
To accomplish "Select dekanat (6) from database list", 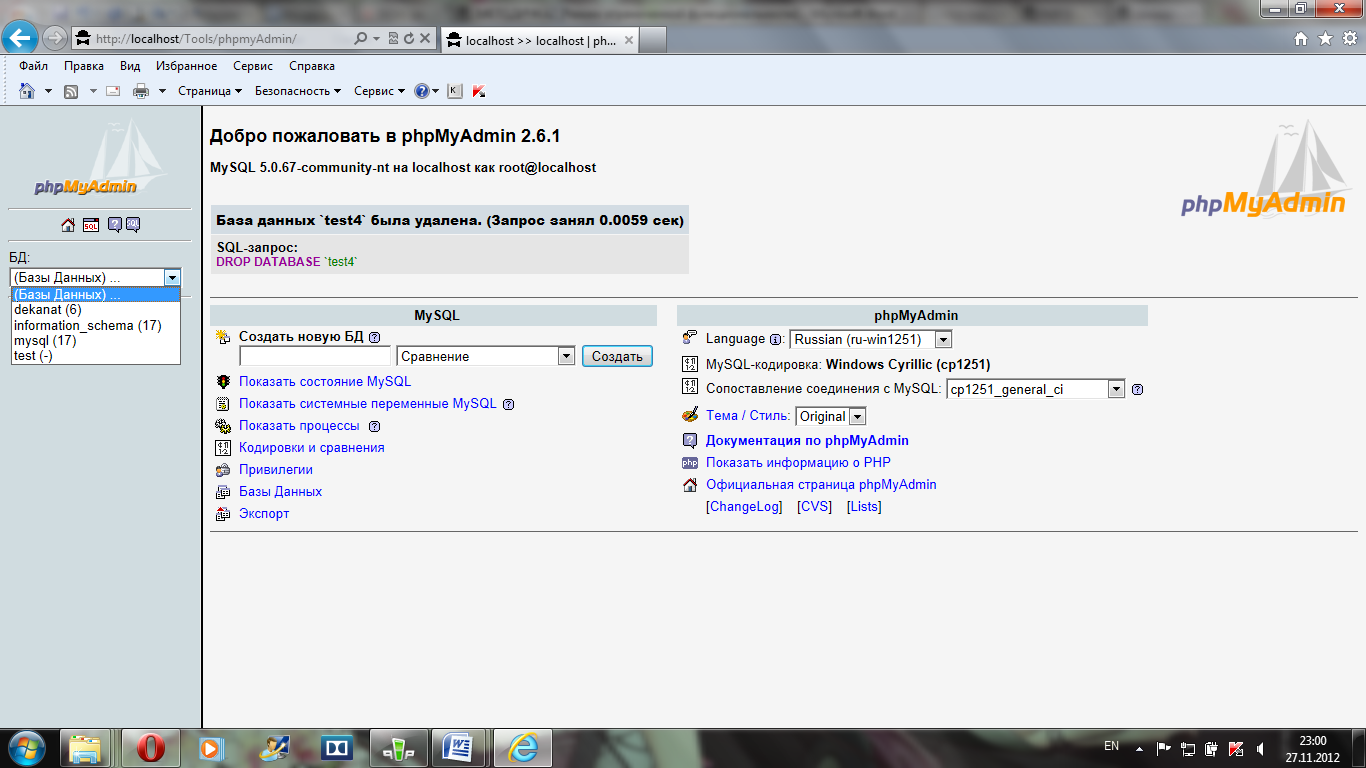I will tap(96, 310).
